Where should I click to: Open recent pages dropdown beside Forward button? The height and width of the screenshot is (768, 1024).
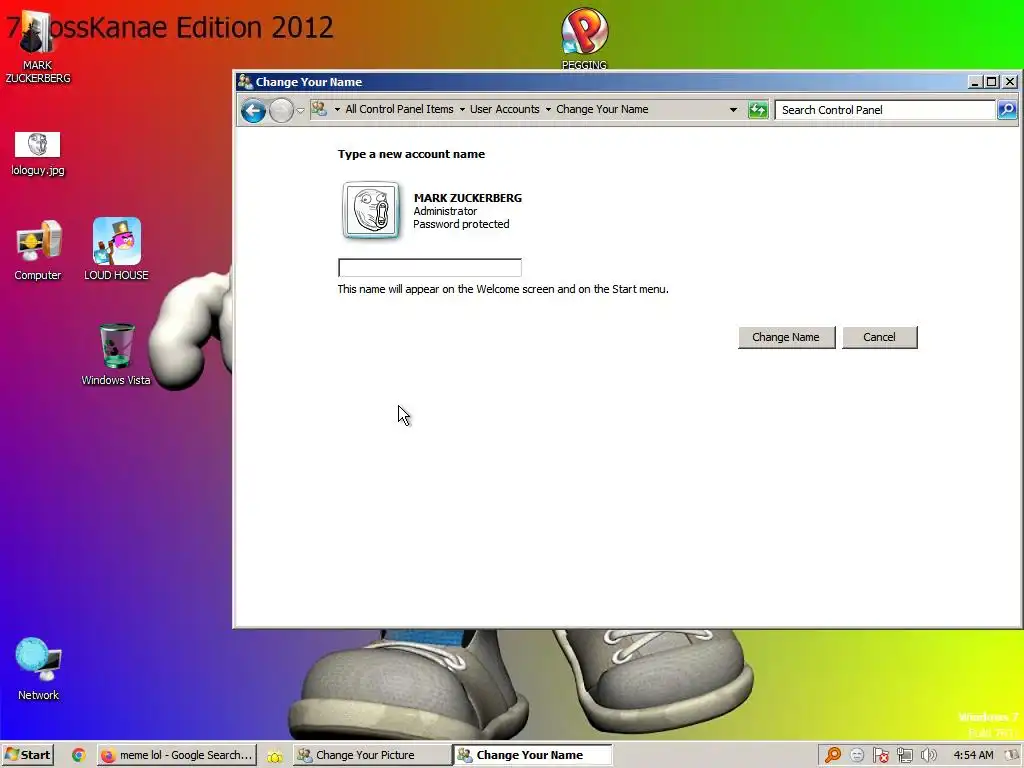(x=300, y=110)
